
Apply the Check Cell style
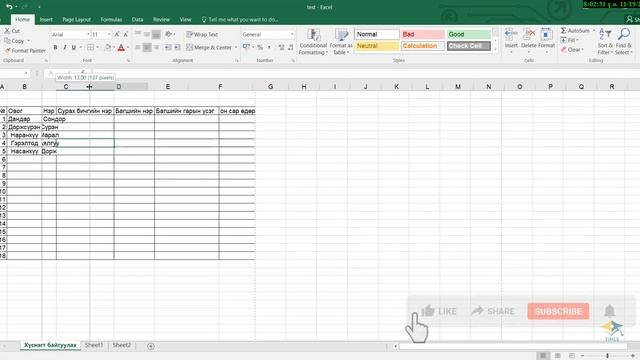pos(469,46)
